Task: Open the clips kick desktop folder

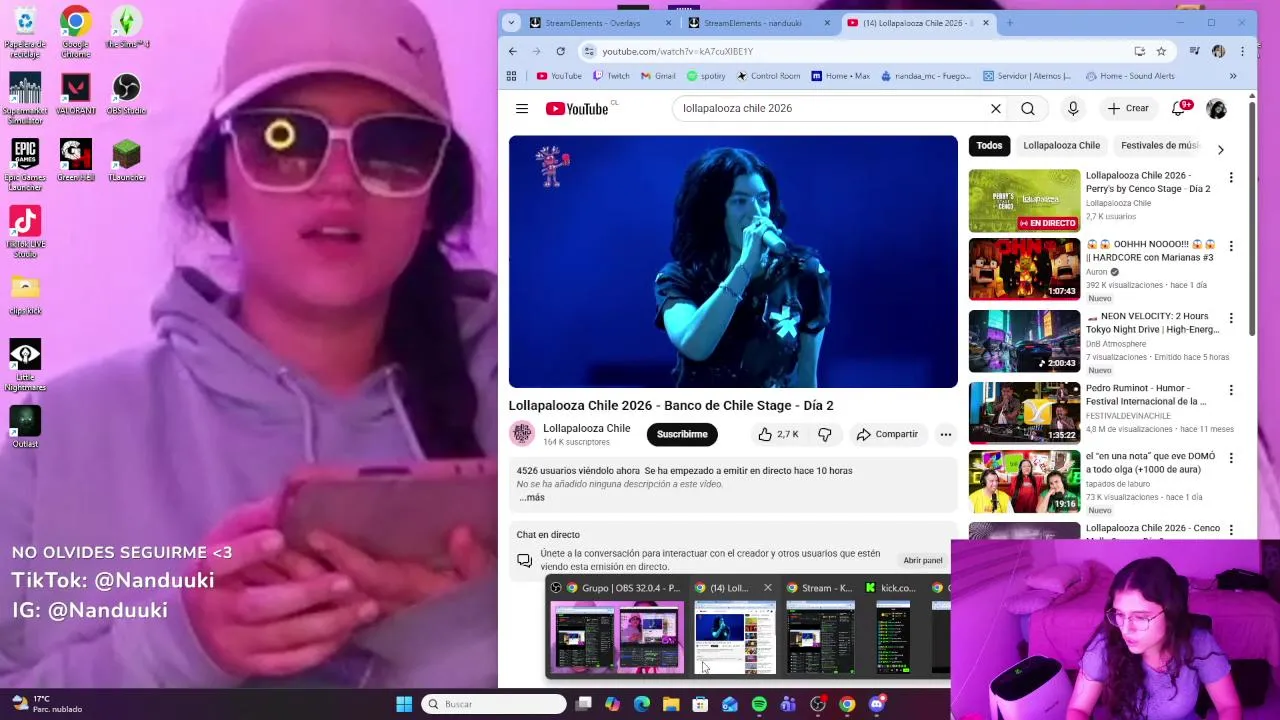Action: 25,294
